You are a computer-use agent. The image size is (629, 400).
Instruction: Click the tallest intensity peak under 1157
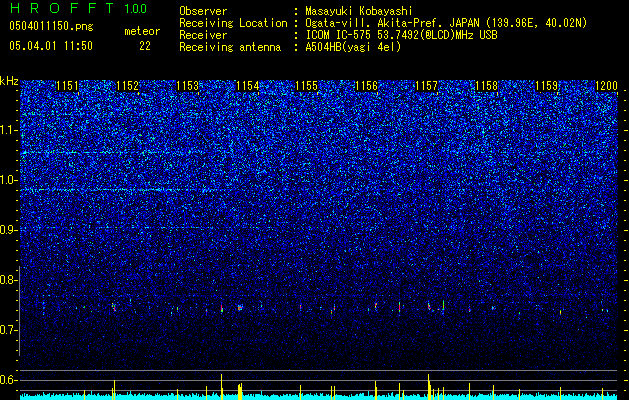coord(428,387)
